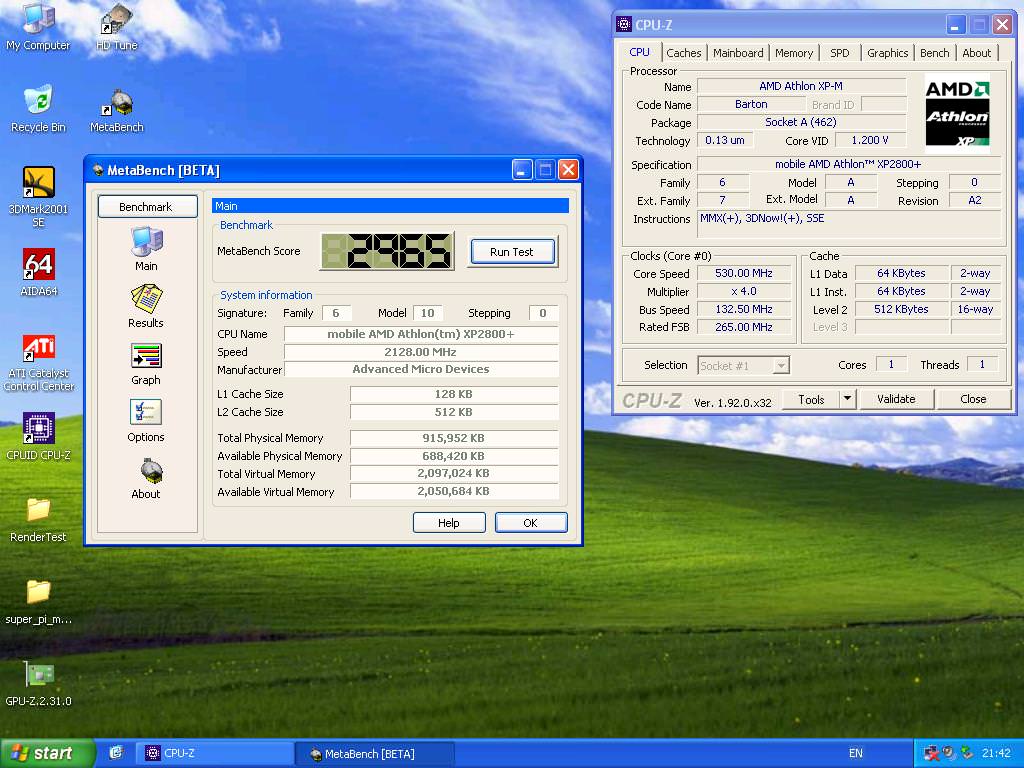Minimize the MetaBench window

522,170
